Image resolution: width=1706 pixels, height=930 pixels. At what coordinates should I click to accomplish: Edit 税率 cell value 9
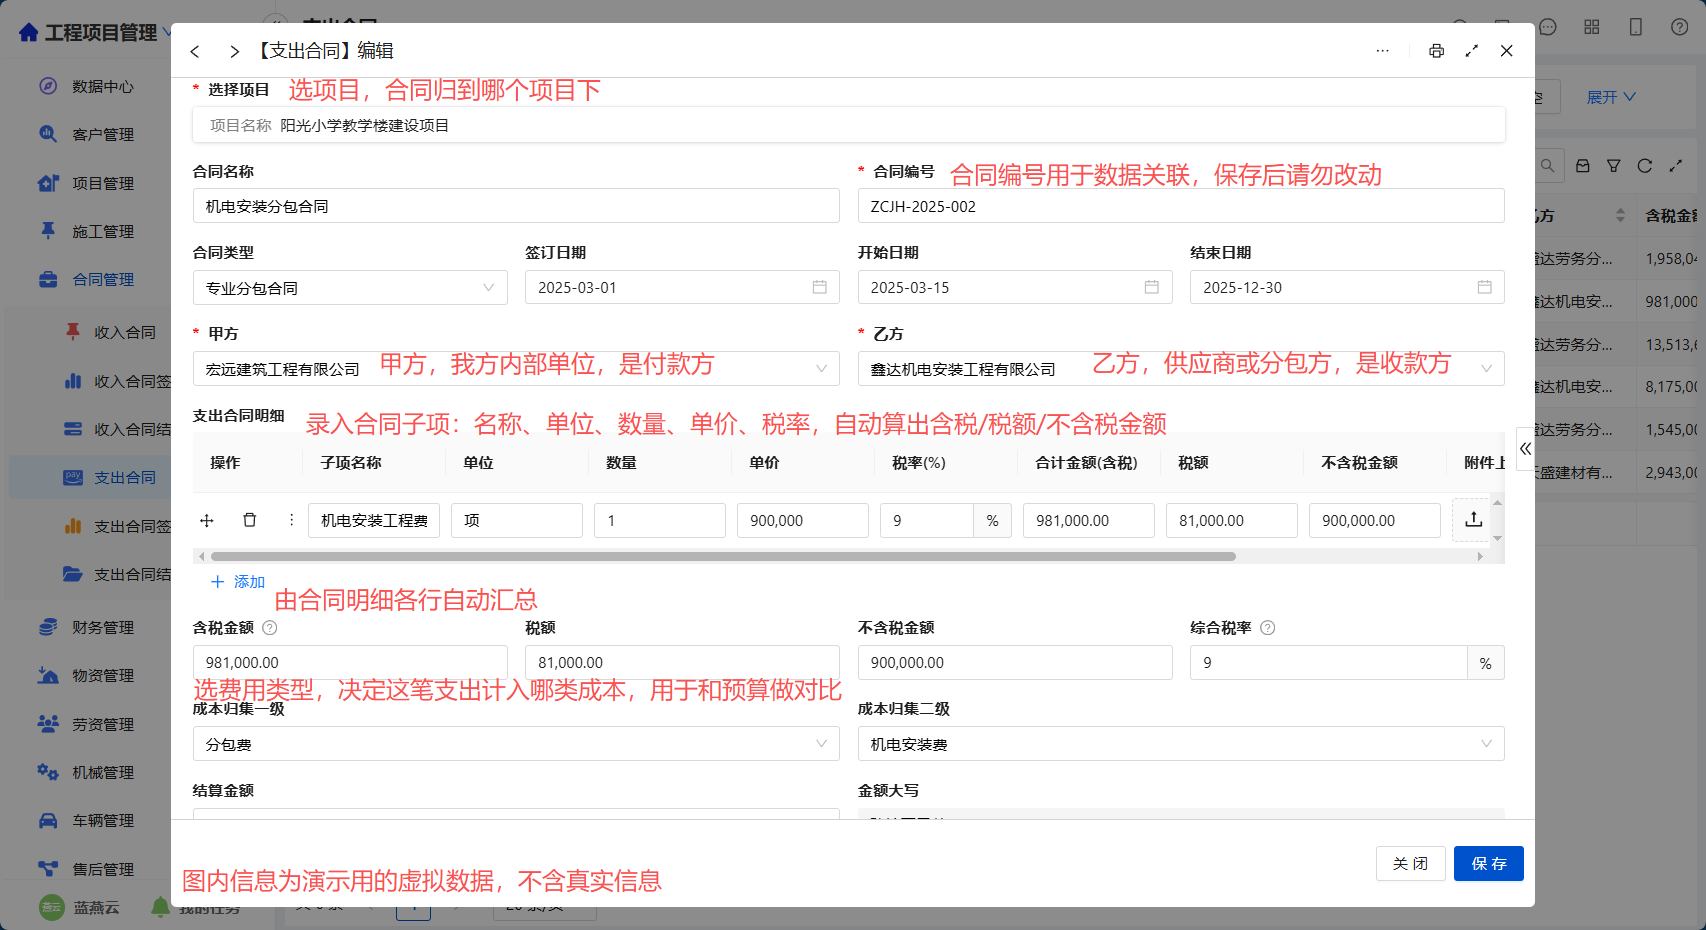[x=927, y=521]
